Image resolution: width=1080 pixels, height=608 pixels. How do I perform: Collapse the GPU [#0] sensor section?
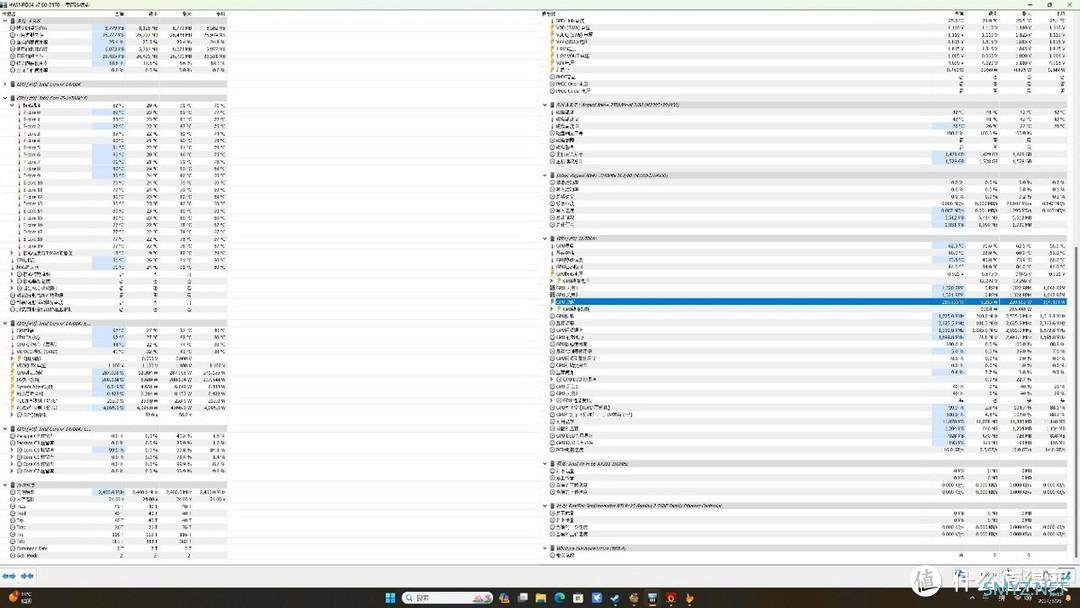pyautogui.click(x=545, y=238)
